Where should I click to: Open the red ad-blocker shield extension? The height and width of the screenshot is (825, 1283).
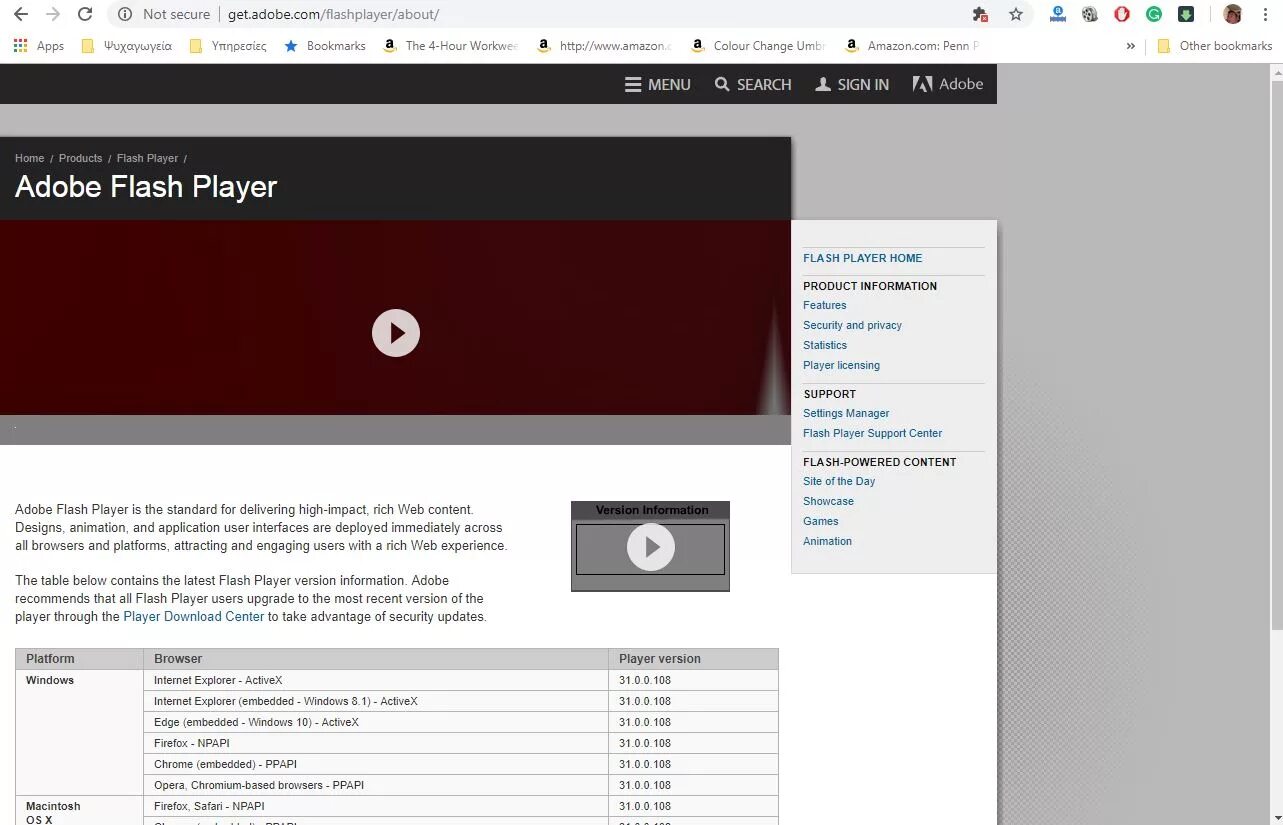[x=1122, y=14]
